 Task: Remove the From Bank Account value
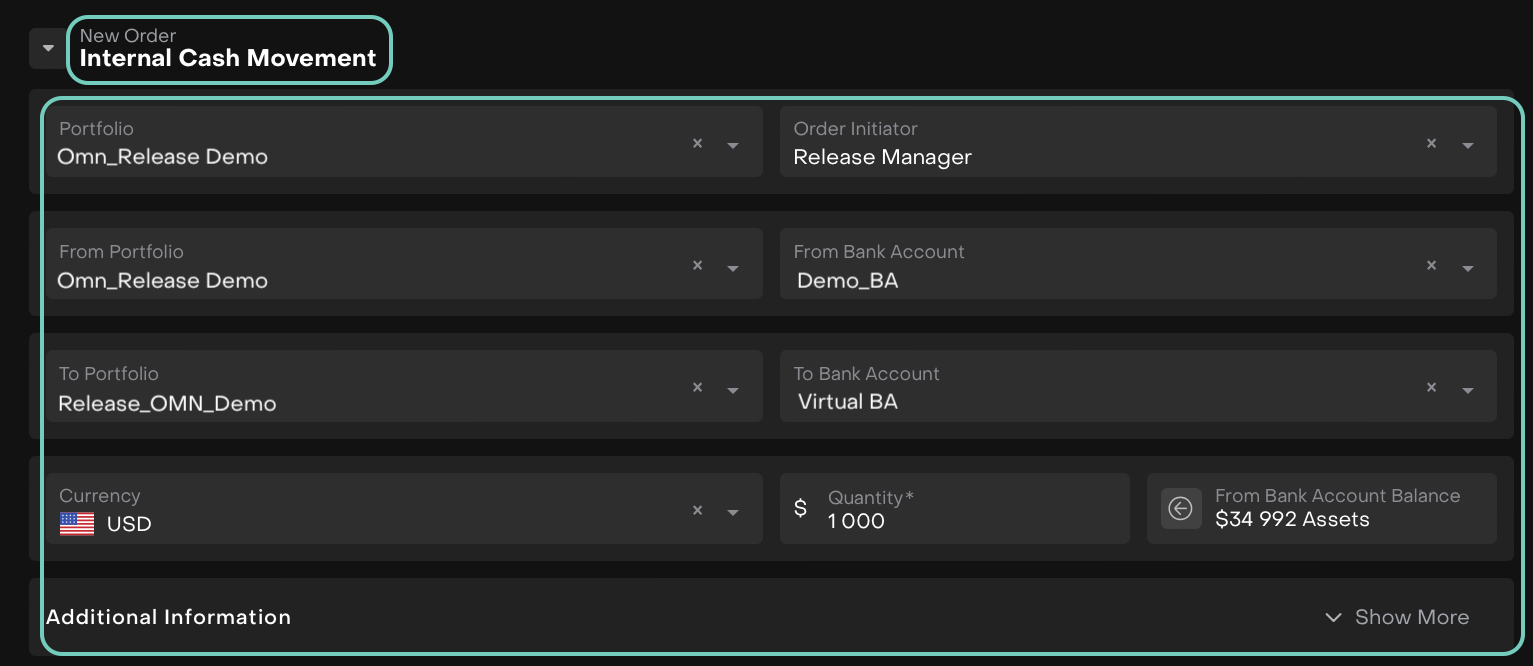click(1431, 266)
